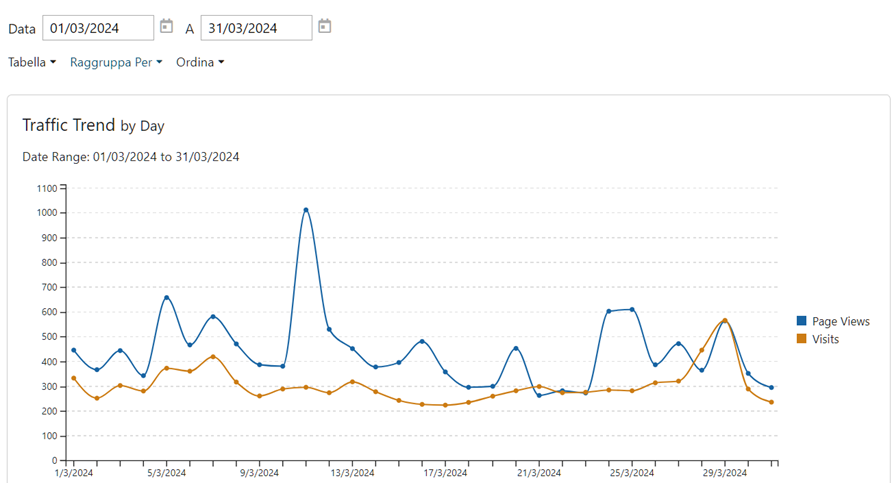The width and height of the screenshot is (892, 483).
Task: Click the Traffic Trend by Day title
Action: [93, 126]
